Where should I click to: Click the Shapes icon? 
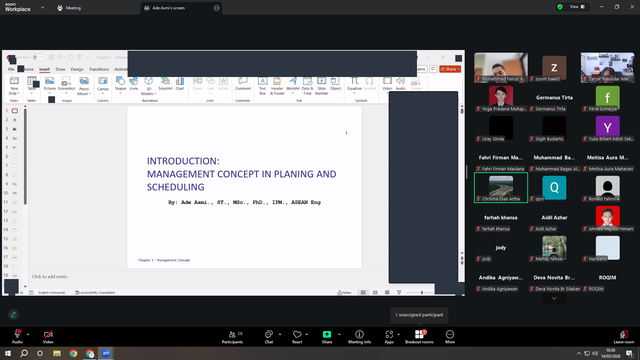[x=120, y=84]
